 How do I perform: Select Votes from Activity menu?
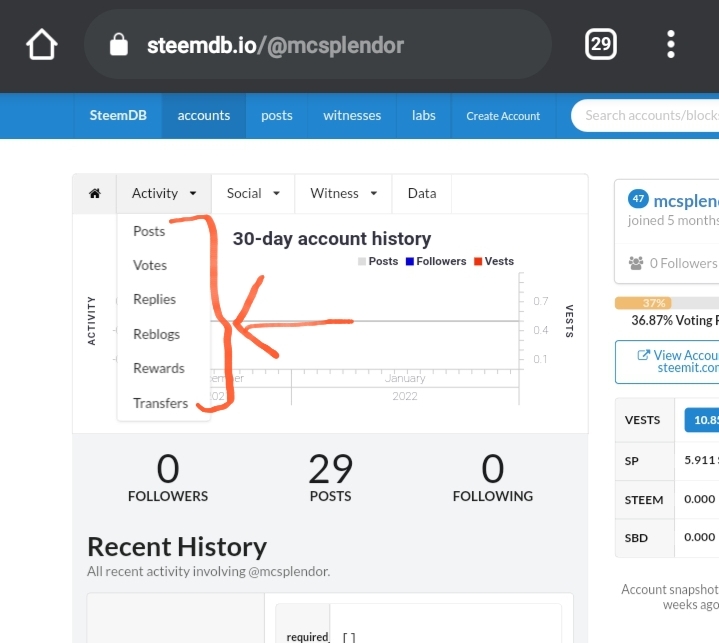(x=150, y=265)
